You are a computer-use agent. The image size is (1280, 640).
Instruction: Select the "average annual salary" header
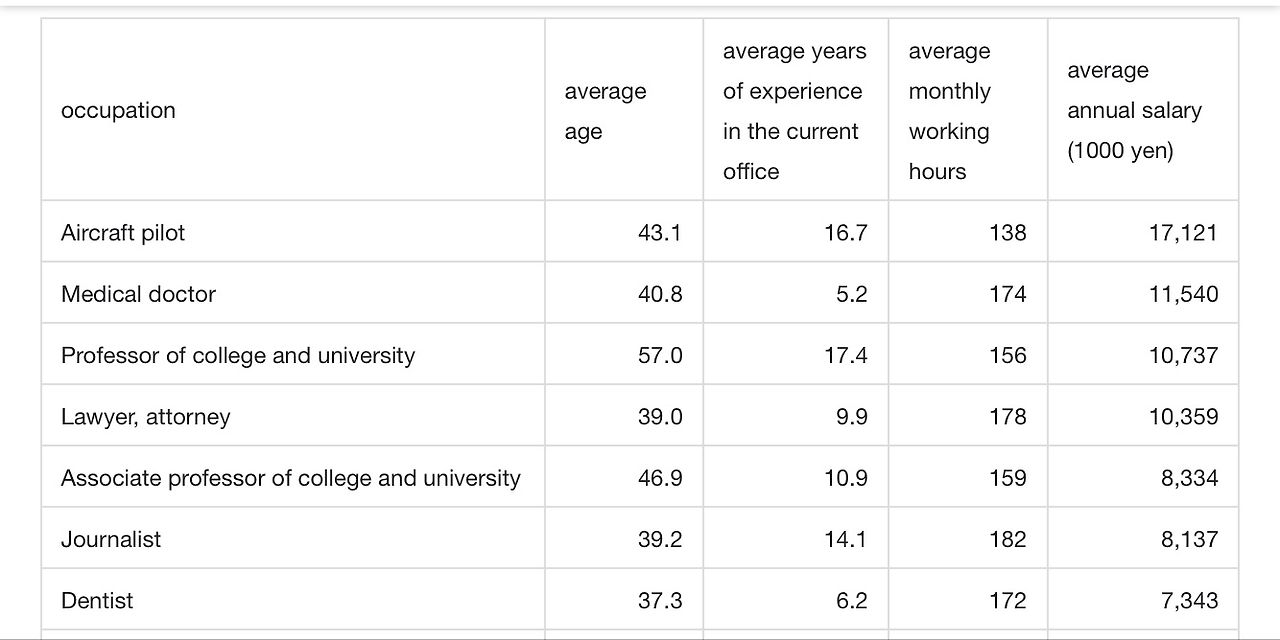coord(1134,111)
